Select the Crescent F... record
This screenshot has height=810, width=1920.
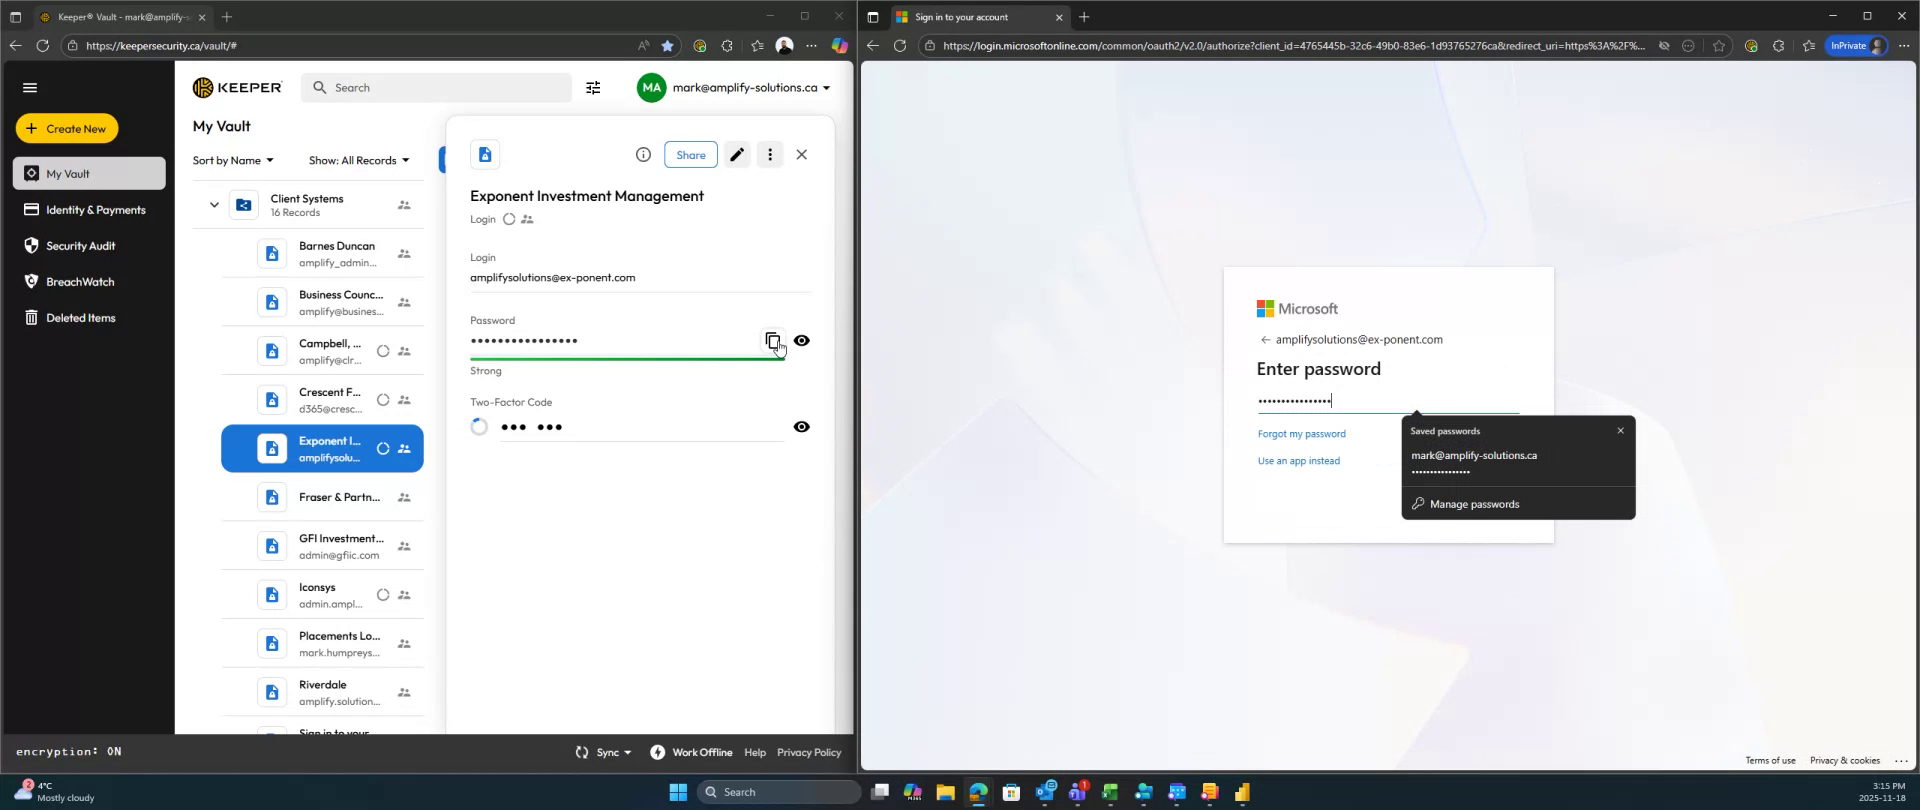pyautogui.click(x=322, y=400)
